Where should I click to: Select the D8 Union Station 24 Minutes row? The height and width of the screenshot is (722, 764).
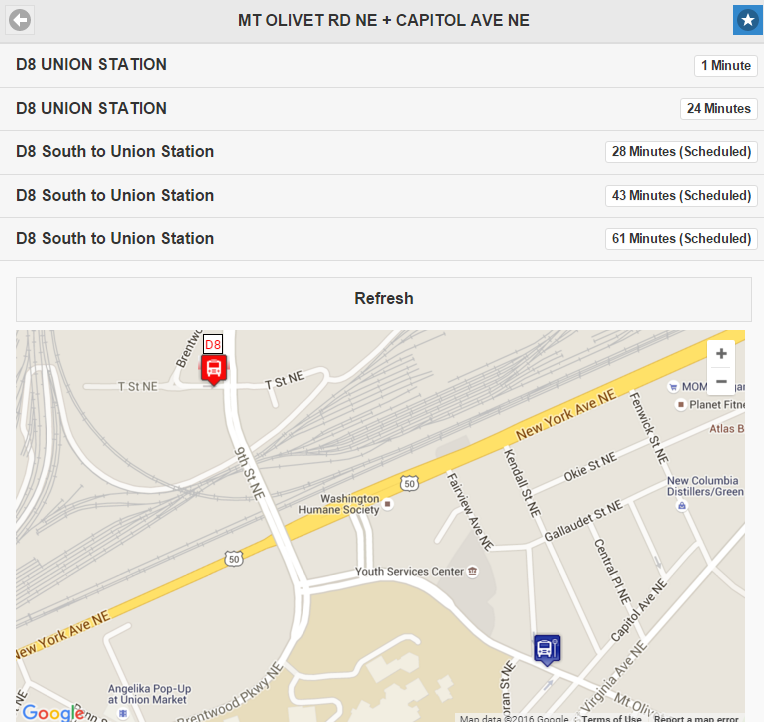382,109
